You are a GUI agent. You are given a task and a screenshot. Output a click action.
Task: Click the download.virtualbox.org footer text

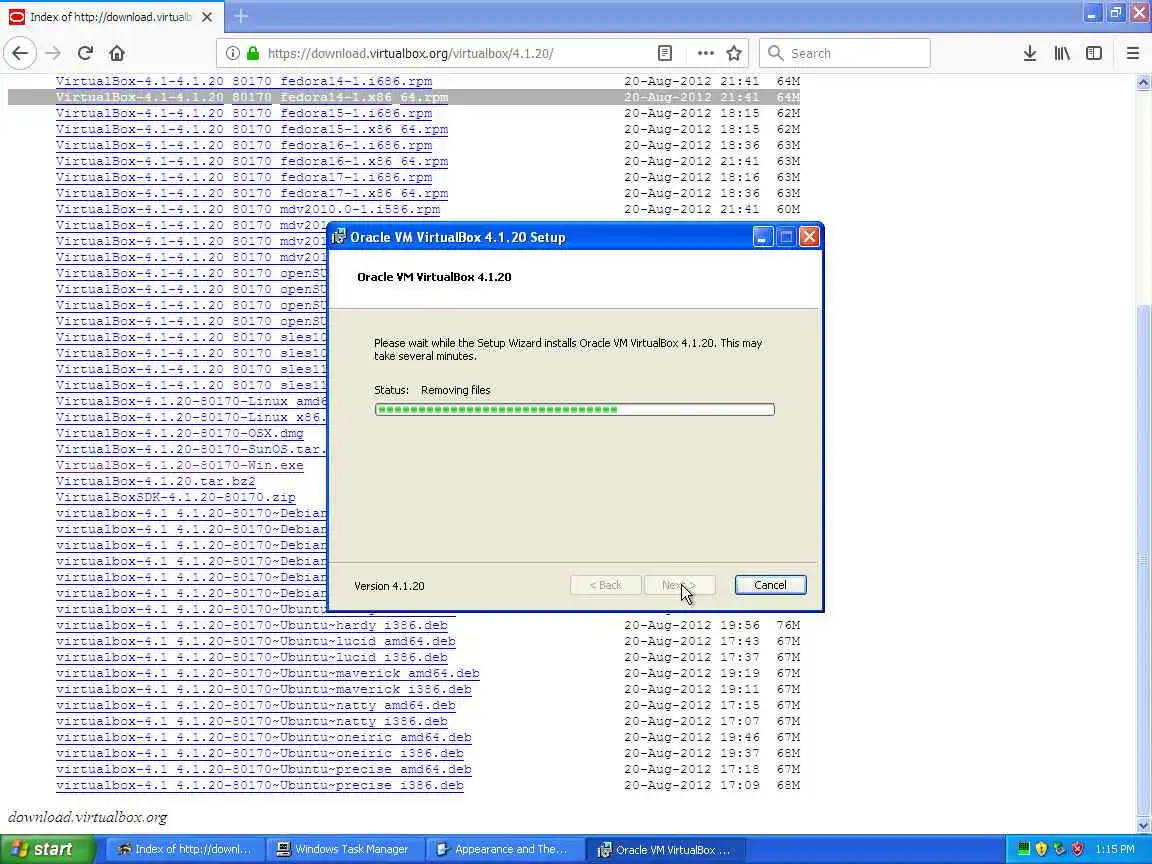coord(87,817)
